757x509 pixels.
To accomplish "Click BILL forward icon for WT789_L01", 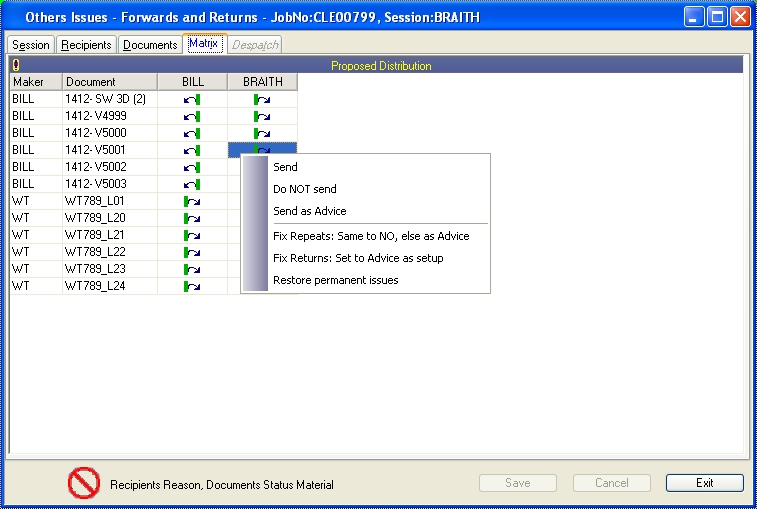I will pos(192,201).
